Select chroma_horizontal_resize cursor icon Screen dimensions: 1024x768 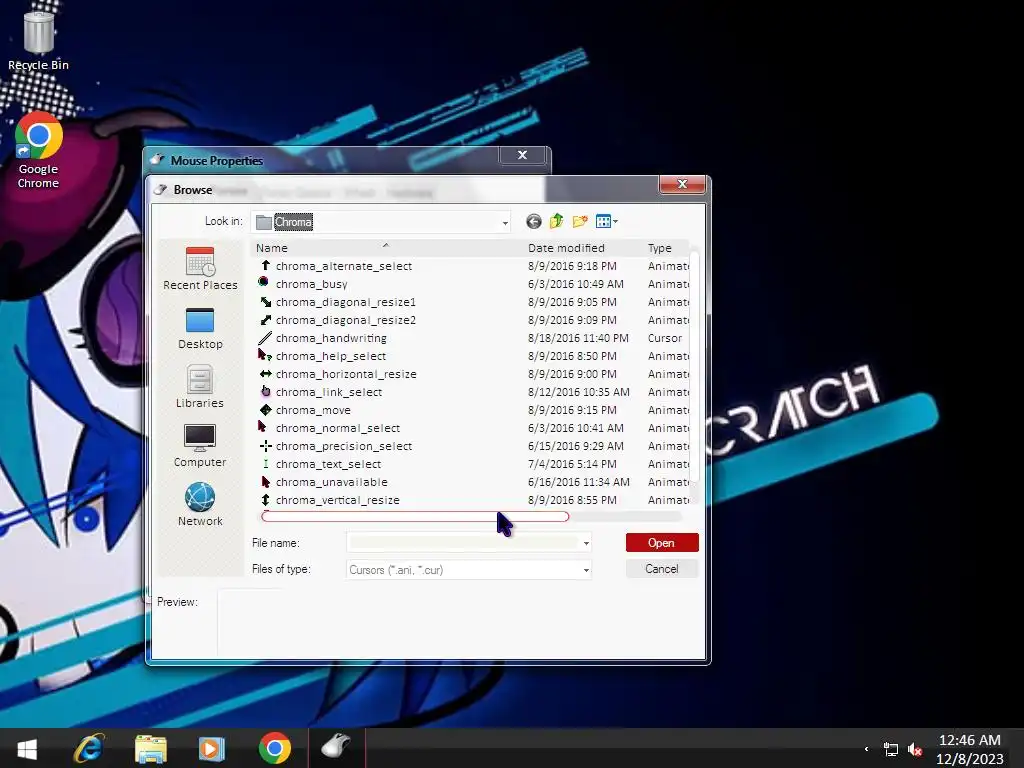265,374
